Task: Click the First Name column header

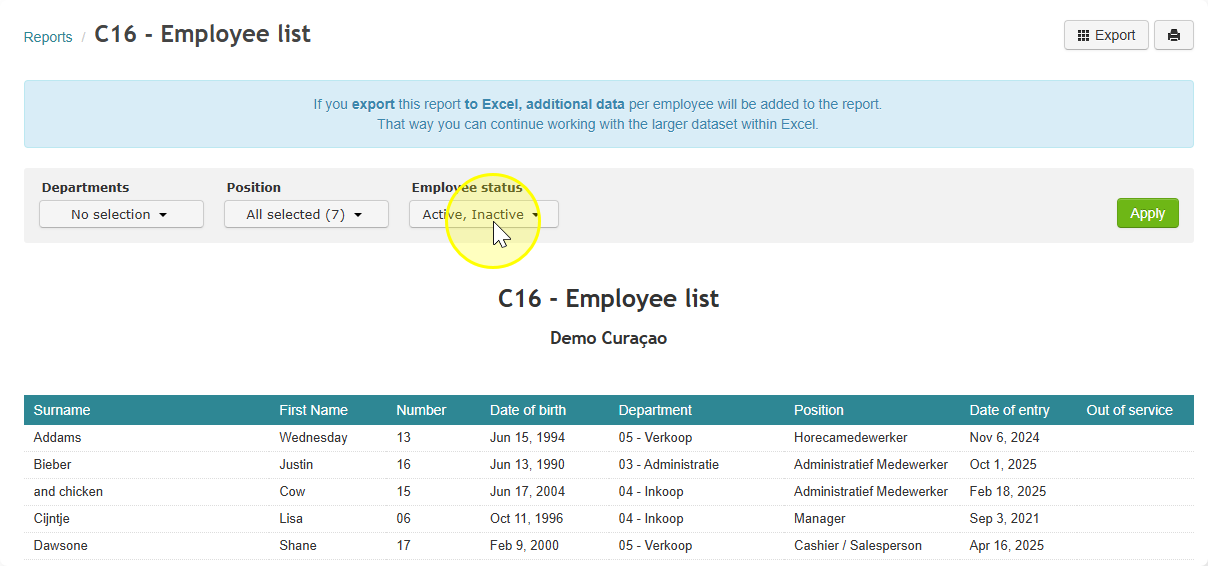Action: tap(313, 410)
